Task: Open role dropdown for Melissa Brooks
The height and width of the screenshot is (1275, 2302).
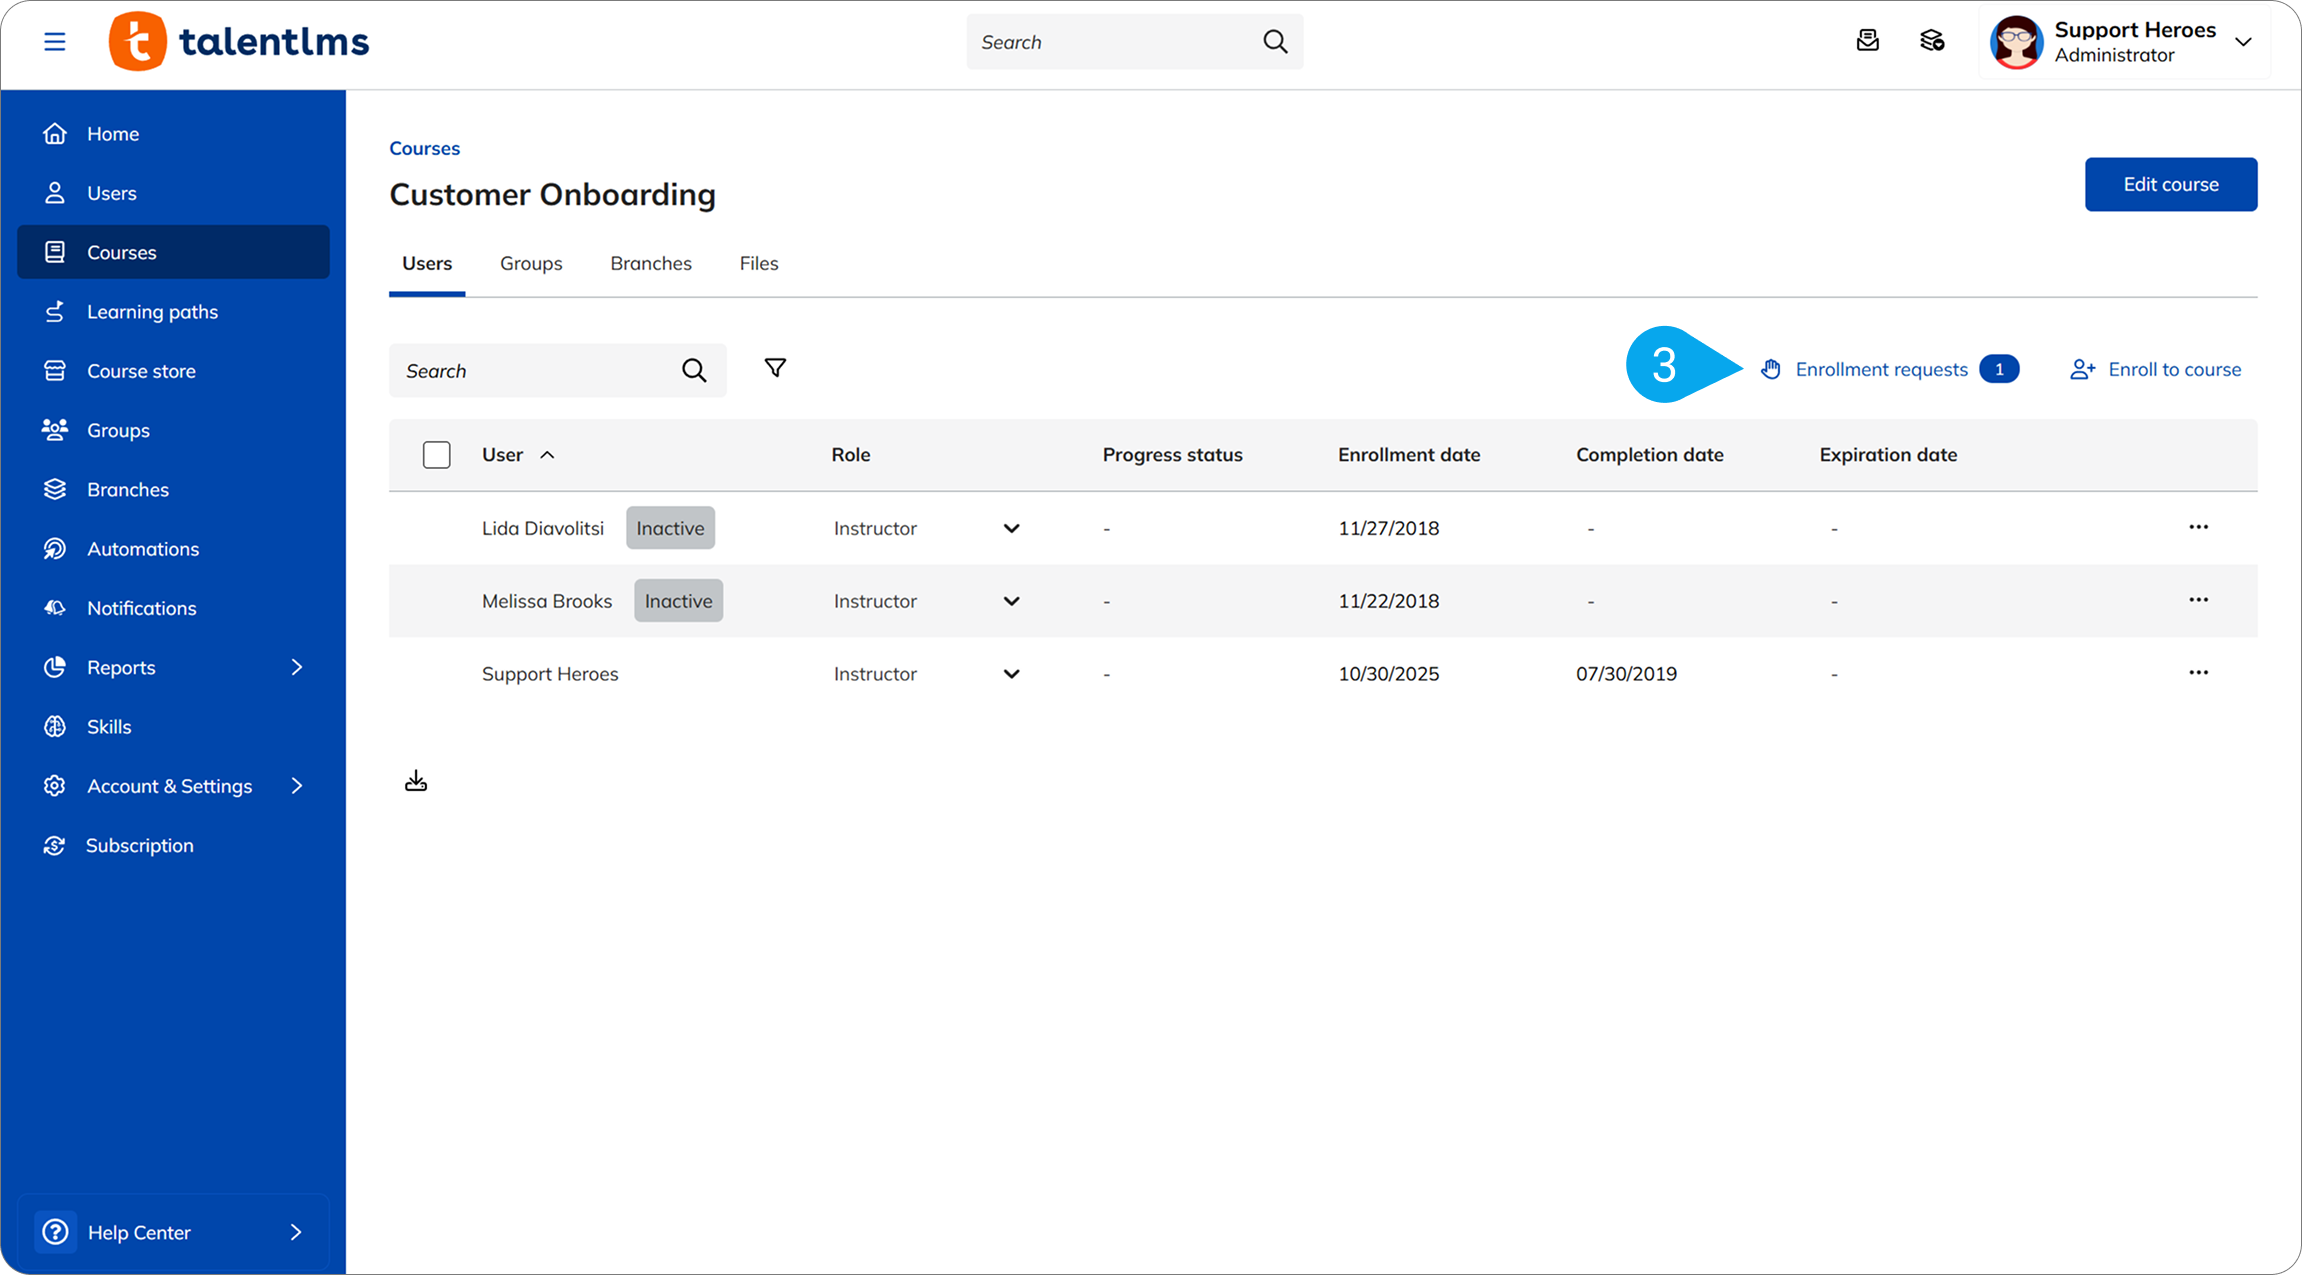Action: pyautogui.click(x=1011, y=601)
